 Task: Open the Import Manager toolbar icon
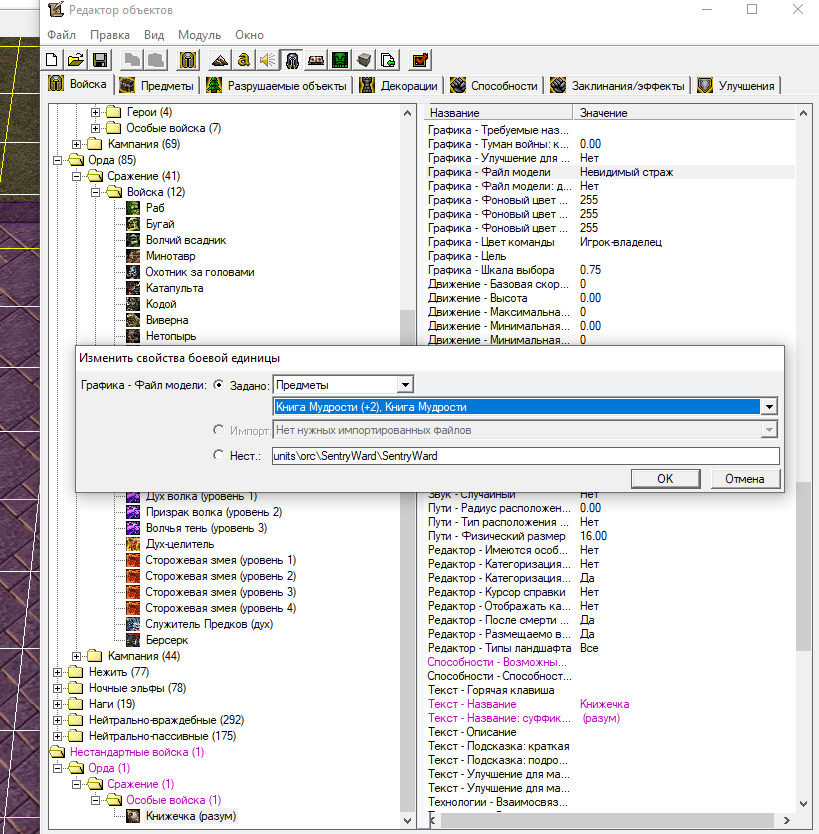point(388,60)
